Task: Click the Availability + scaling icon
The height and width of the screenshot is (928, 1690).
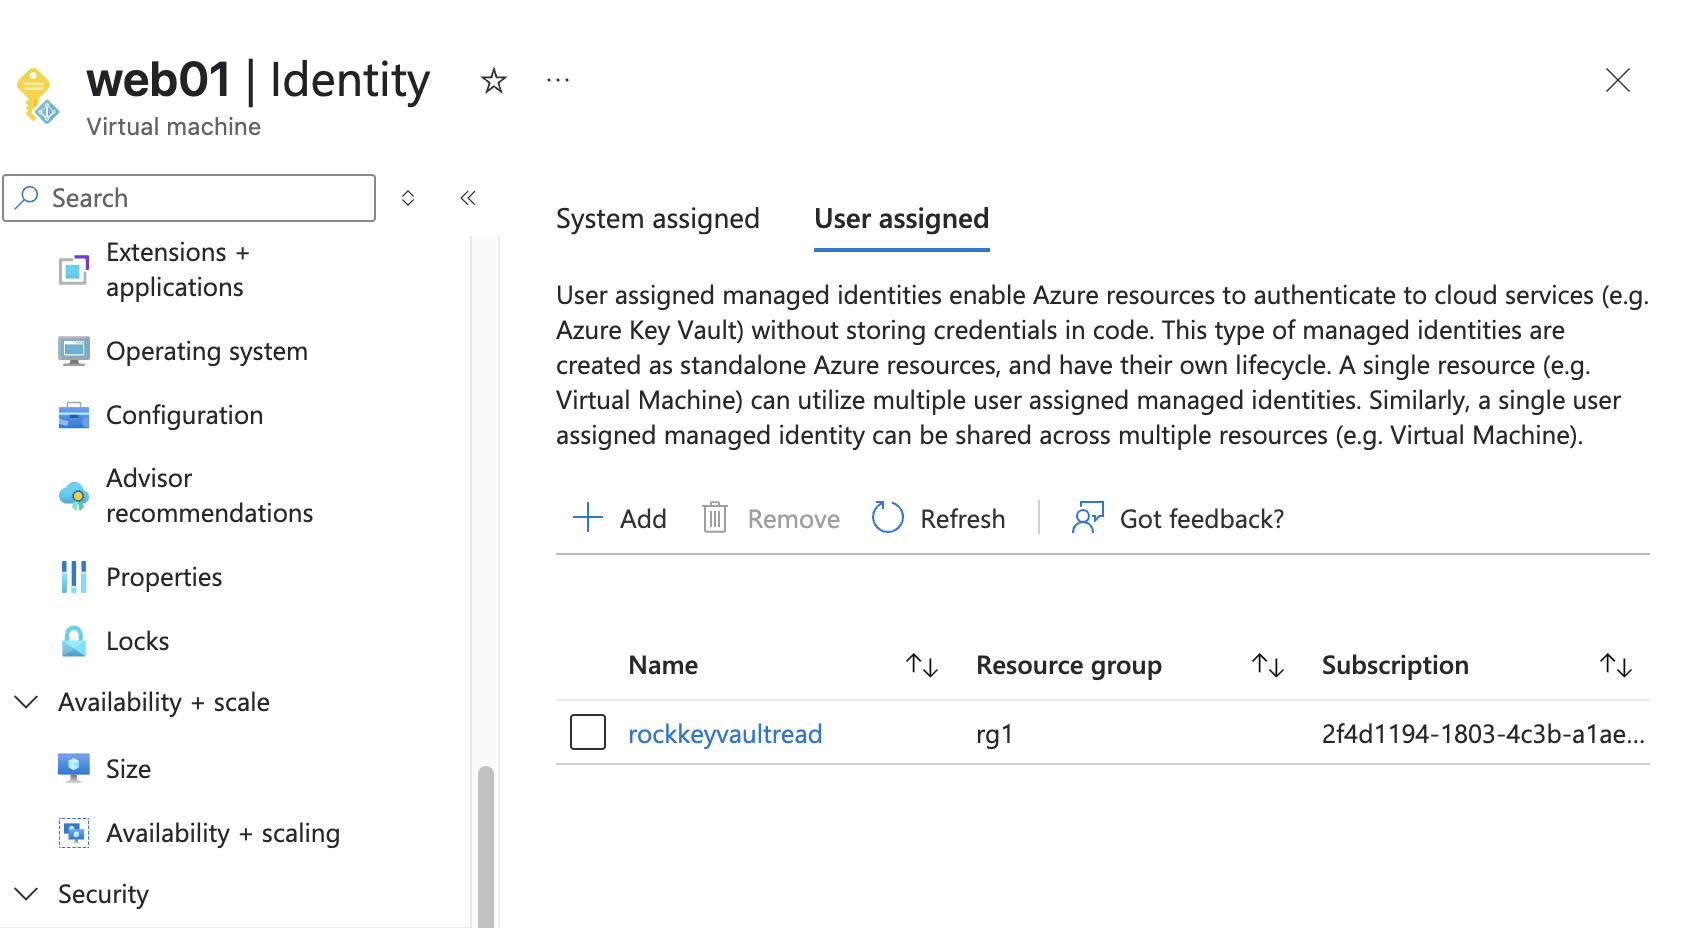Action: (74, 833)
